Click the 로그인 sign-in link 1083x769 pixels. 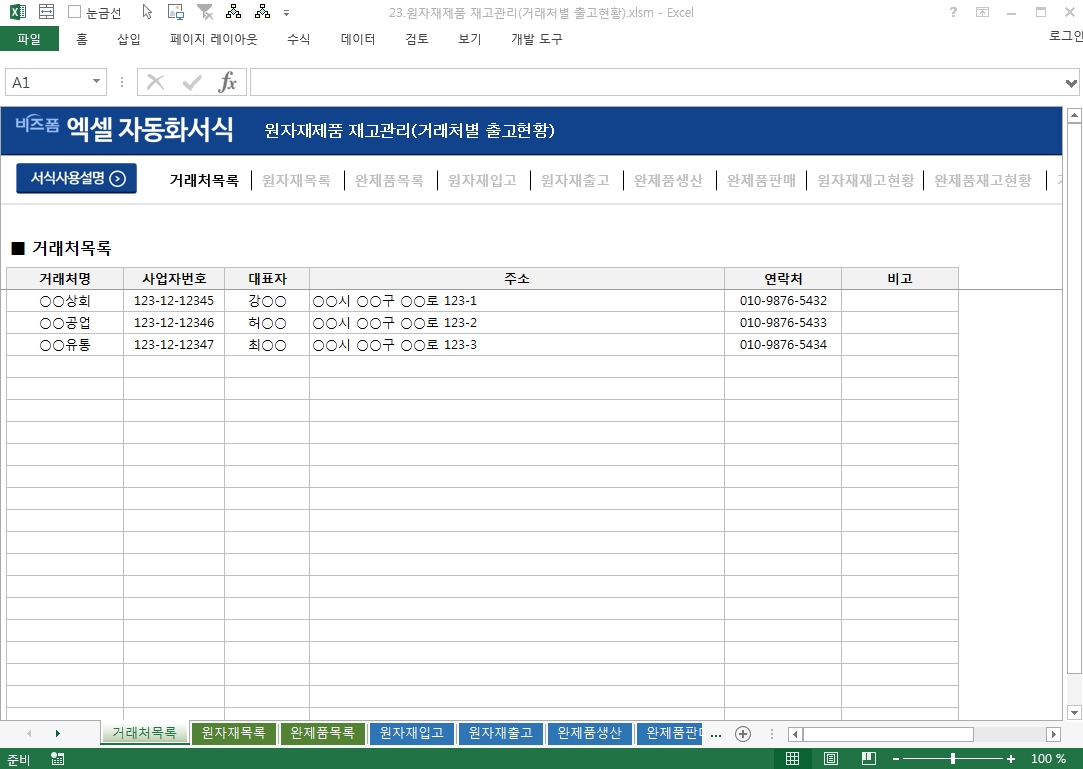[x=1066, y=36]
